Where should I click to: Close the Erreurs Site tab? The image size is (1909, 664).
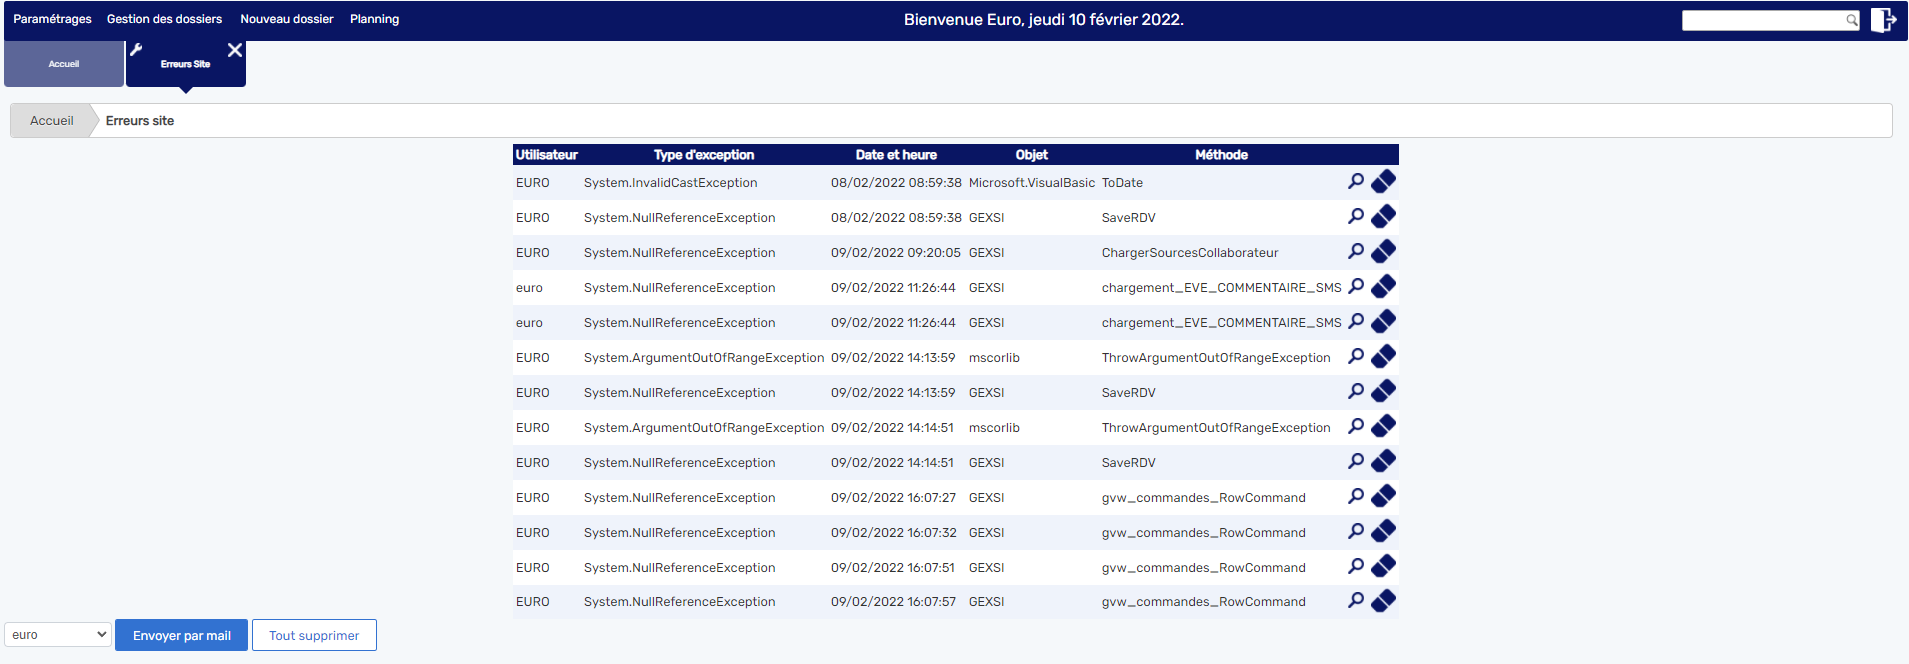click(235, 50)
